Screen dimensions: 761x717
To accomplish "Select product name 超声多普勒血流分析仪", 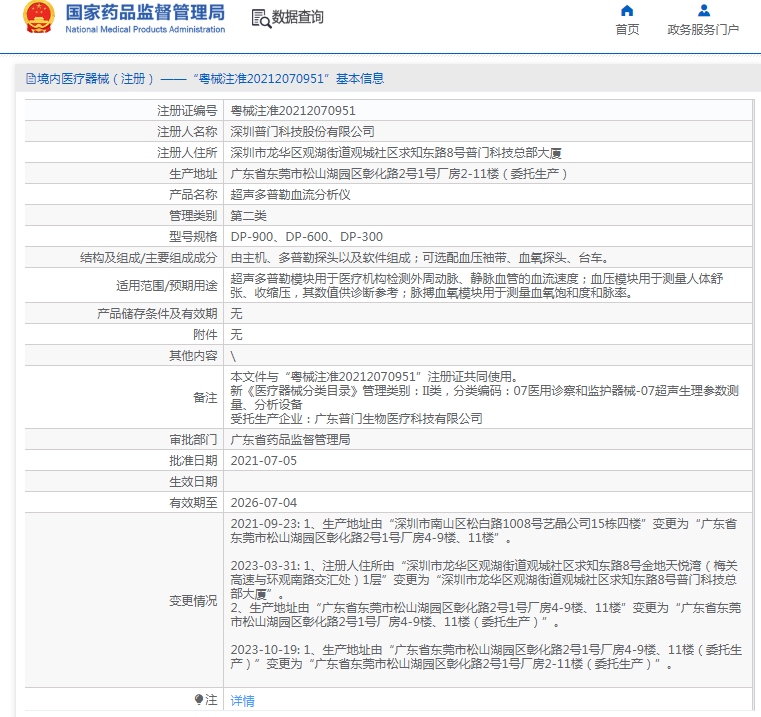I will [290, 195].
